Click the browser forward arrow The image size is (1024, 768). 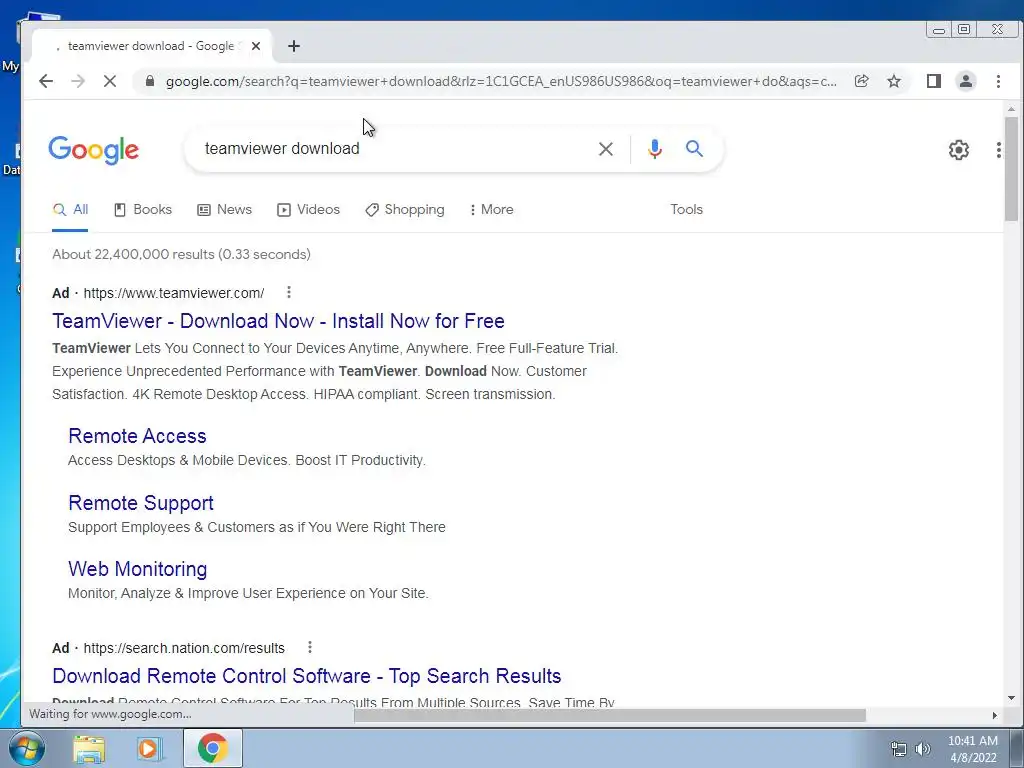78,81
